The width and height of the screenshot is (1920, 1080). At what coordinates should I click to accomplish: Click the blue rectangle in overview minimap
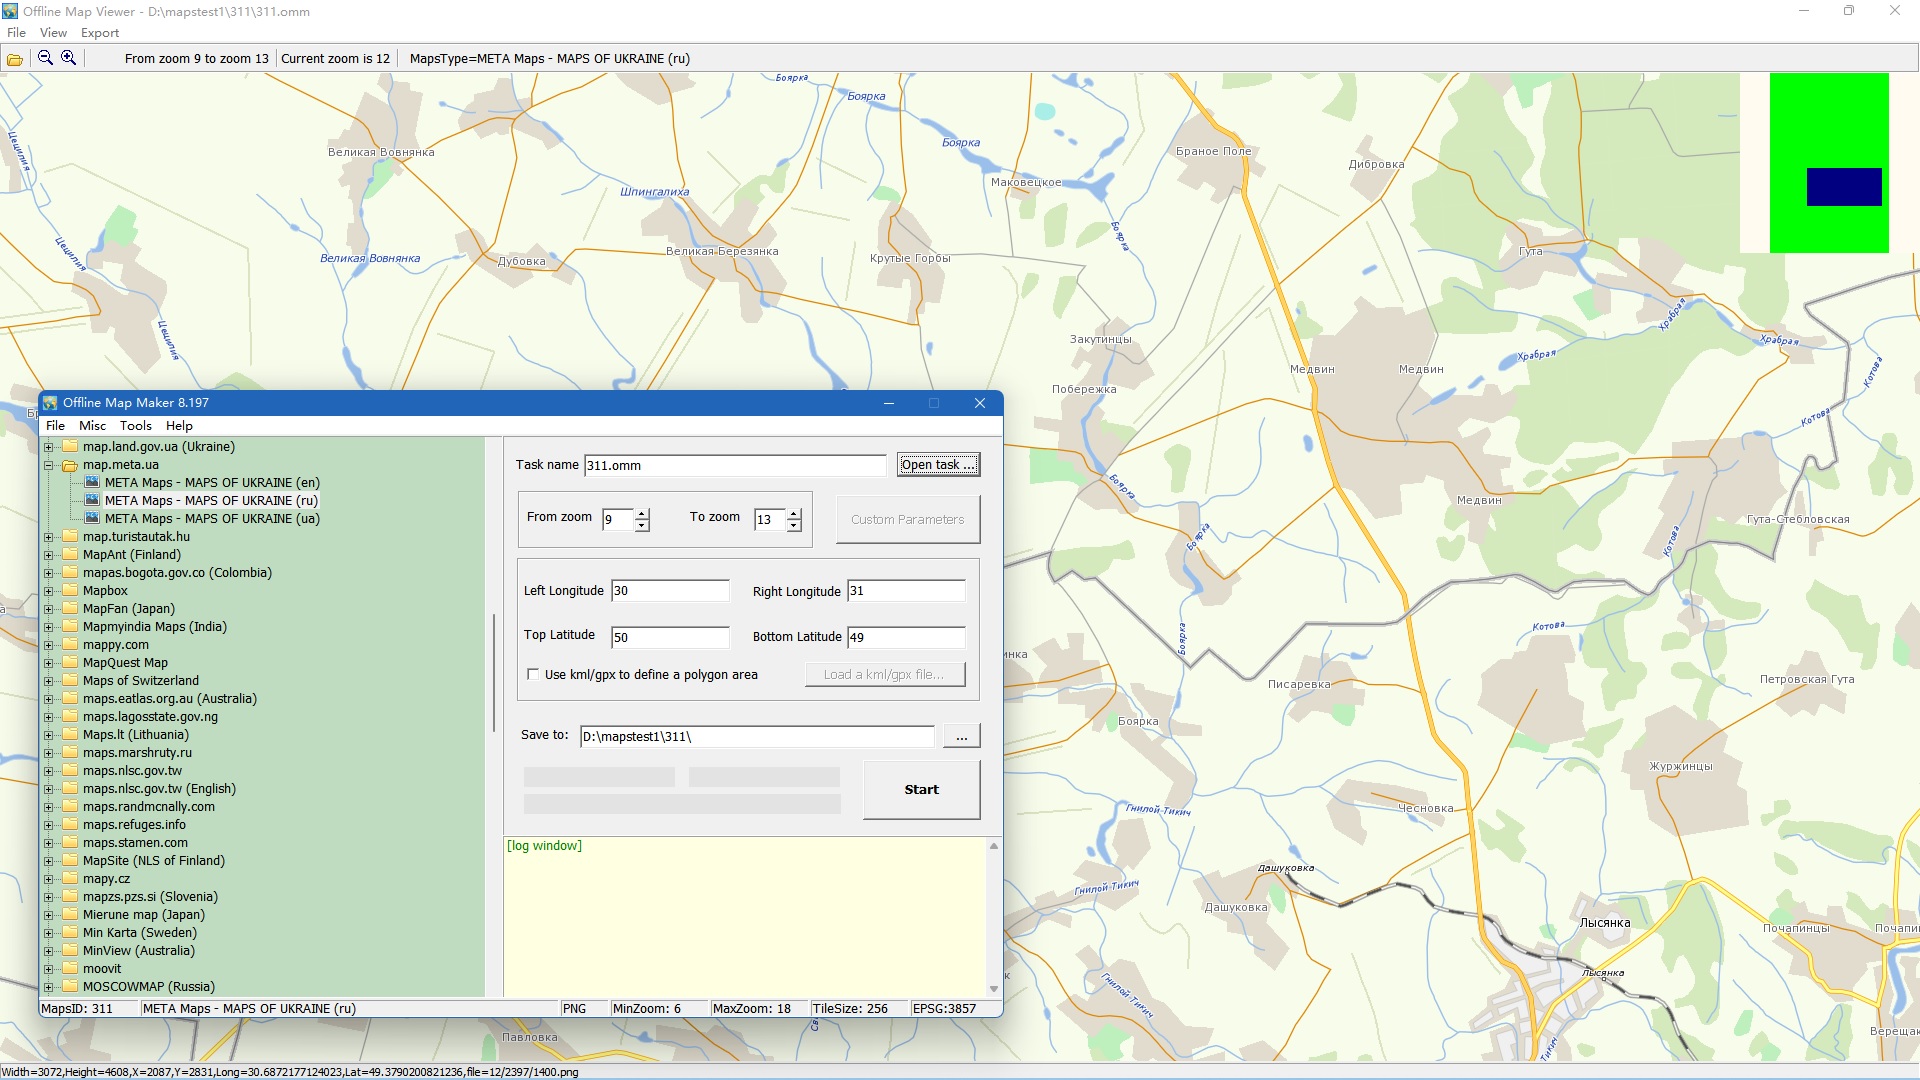(1843, 187)
